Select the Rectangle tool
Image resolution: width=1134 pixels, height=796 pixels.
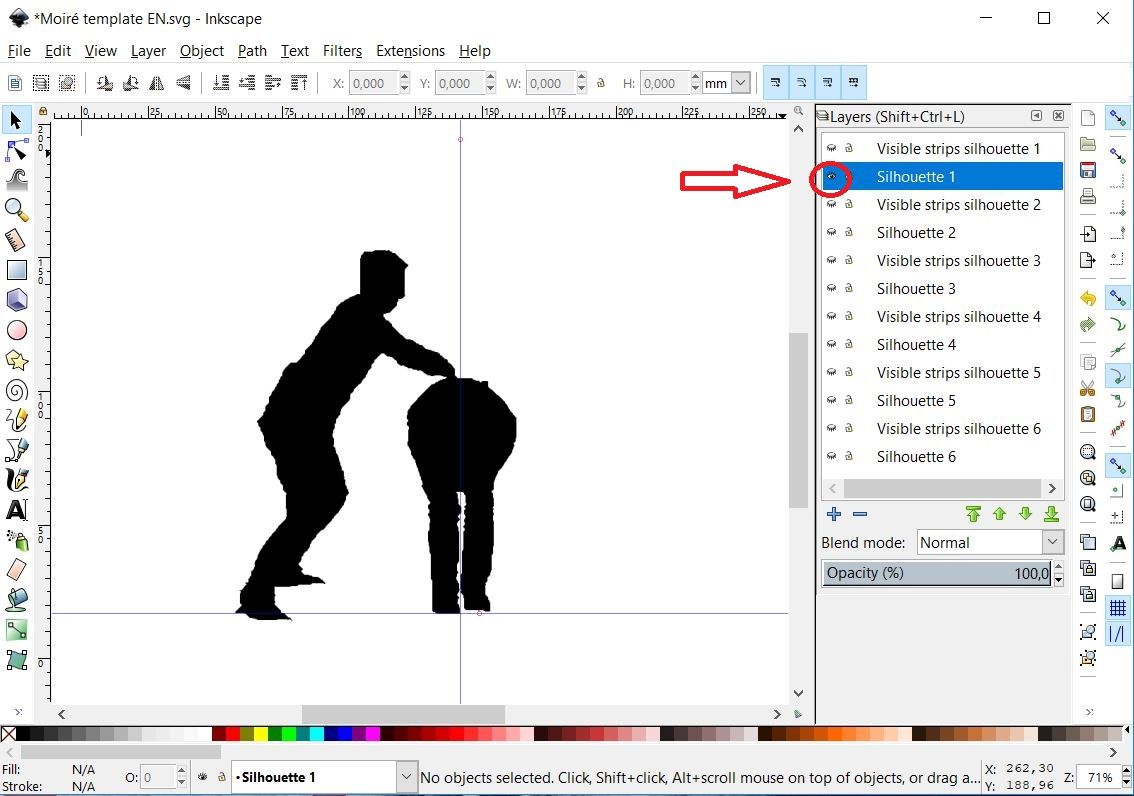pos(15,270)
